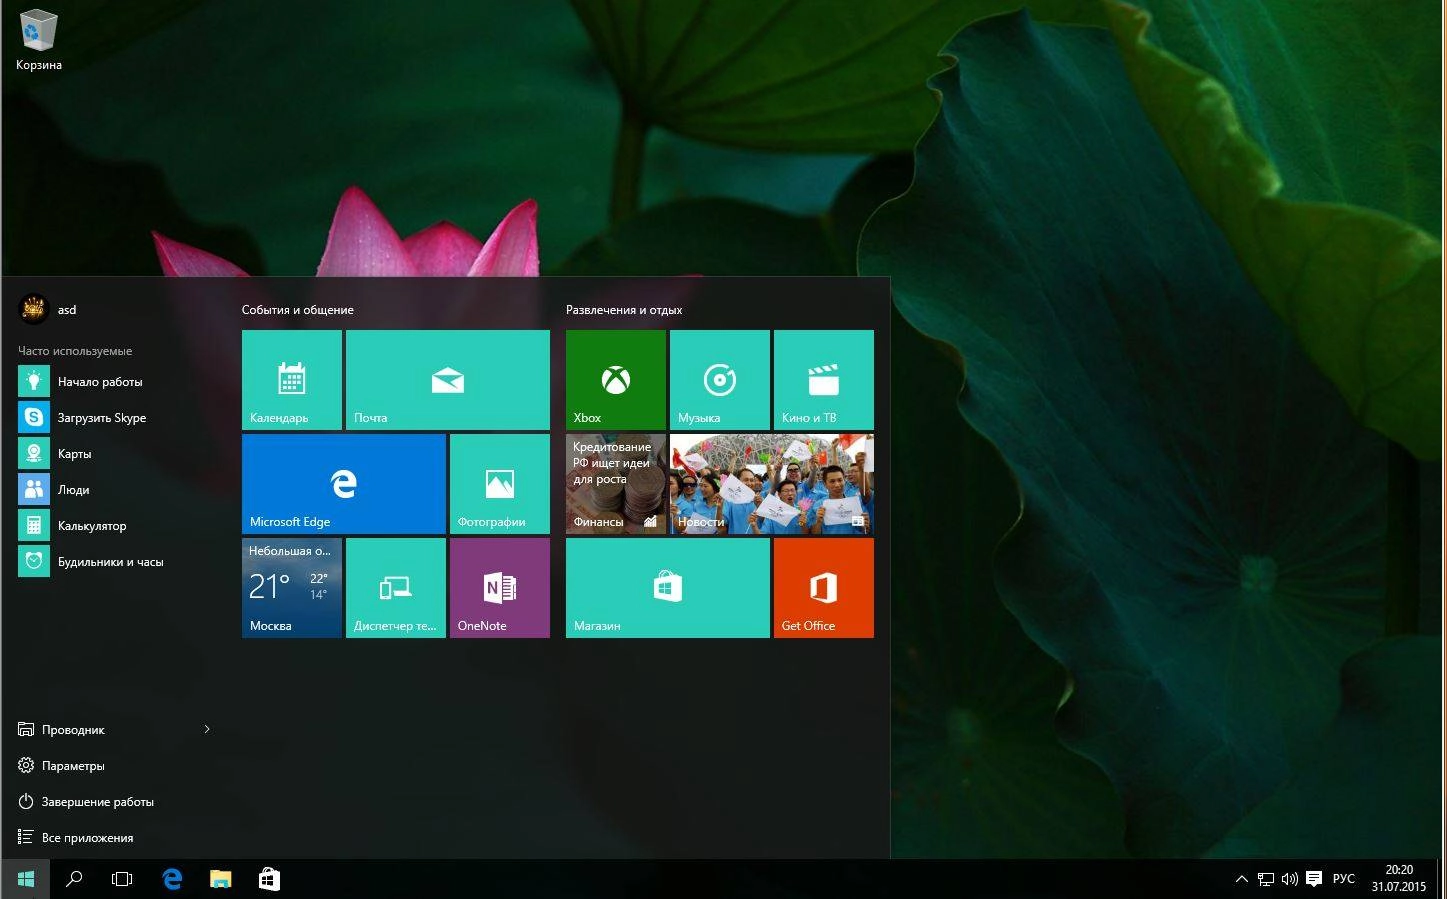Click the network tray icon
Image resolution: width=1447 pixels, height=899 pixels.
(1265, 879)
